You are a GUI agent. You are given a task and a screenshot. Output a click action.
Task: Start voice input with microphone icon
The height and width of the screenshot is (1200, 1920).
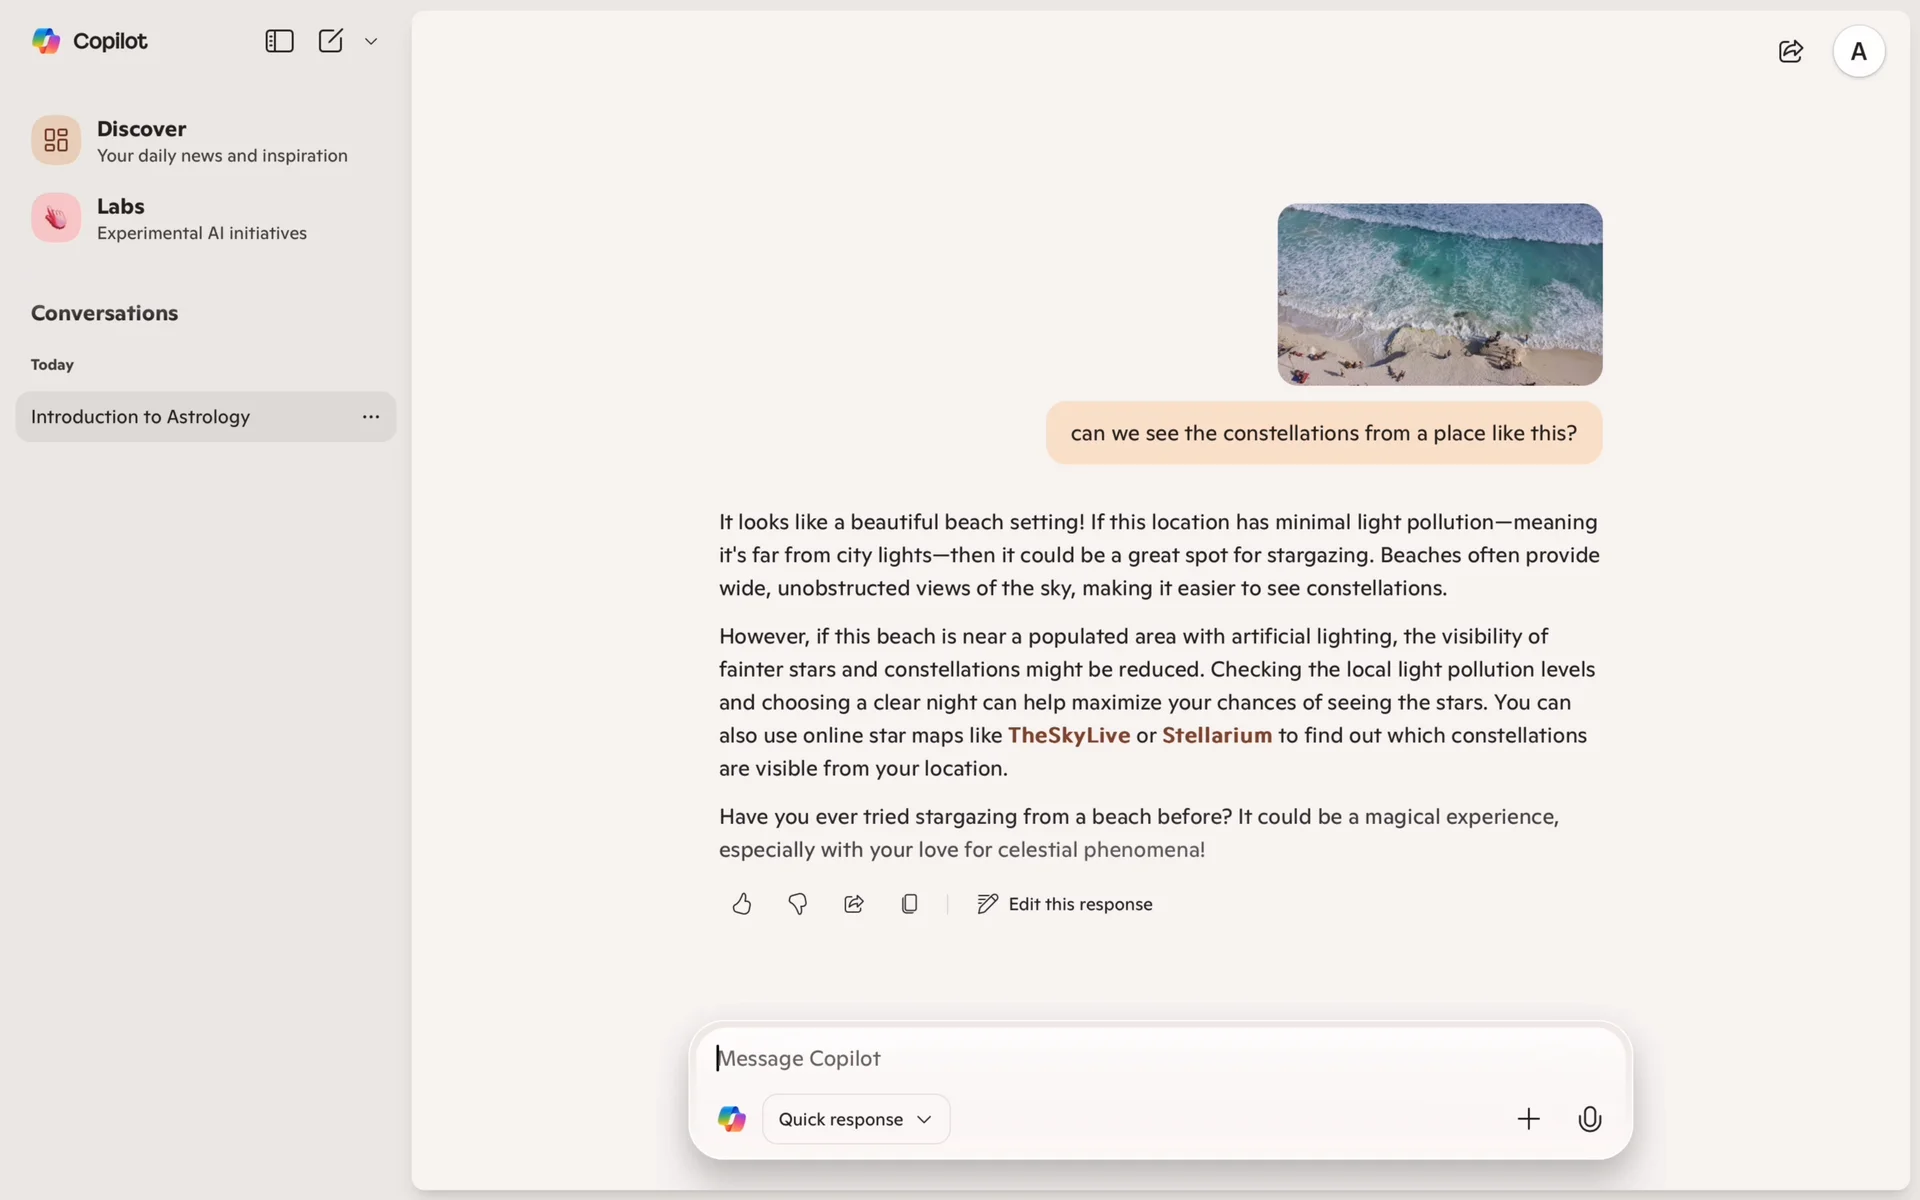pos(1589,1119)
